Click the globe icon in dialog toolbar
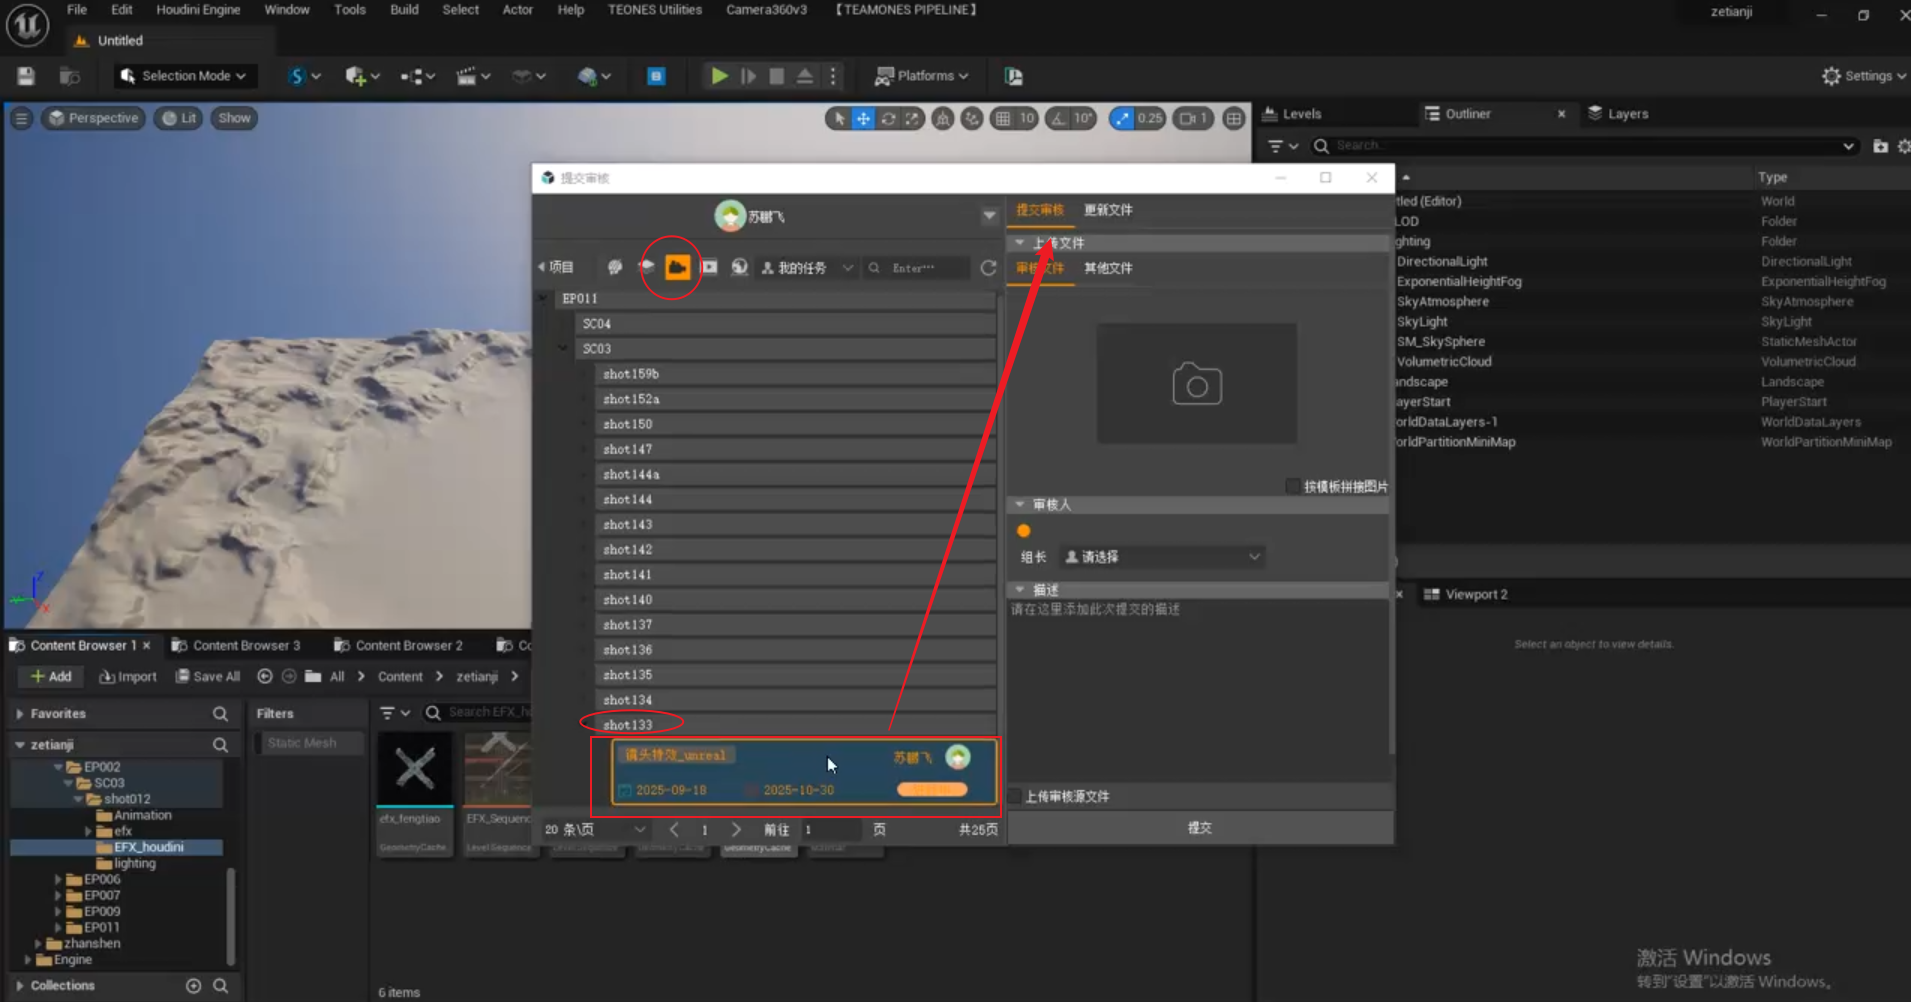Screen dimensions: 1911x1002 click(x=739, y=267)
